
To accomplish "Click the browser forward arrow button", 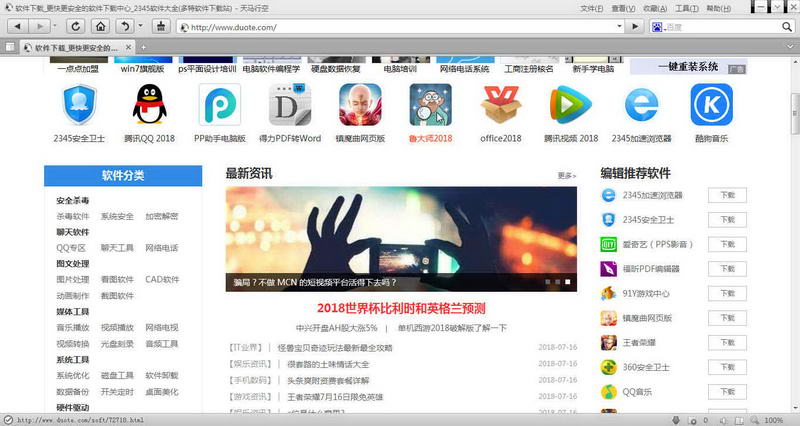I will click(x=39, y=27).
